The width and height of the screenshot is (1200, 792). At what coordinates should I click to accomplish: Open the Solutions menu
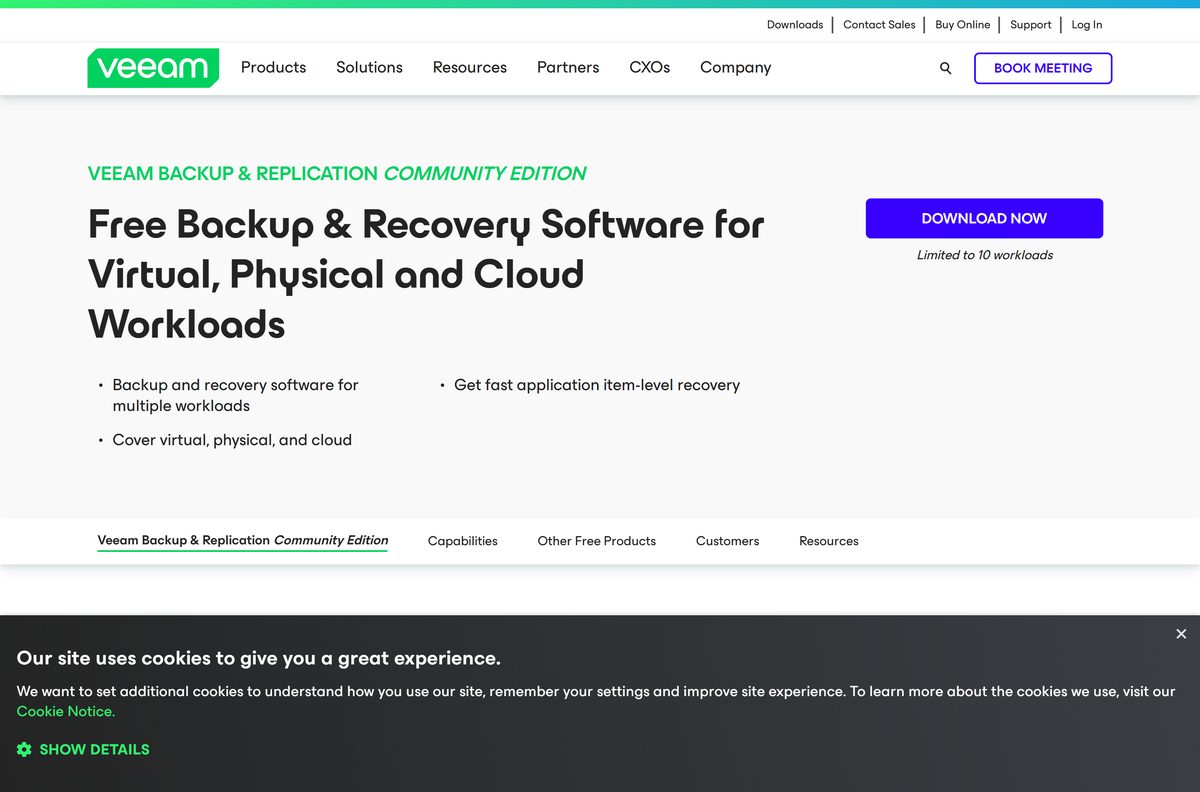(x=369, y=67)
